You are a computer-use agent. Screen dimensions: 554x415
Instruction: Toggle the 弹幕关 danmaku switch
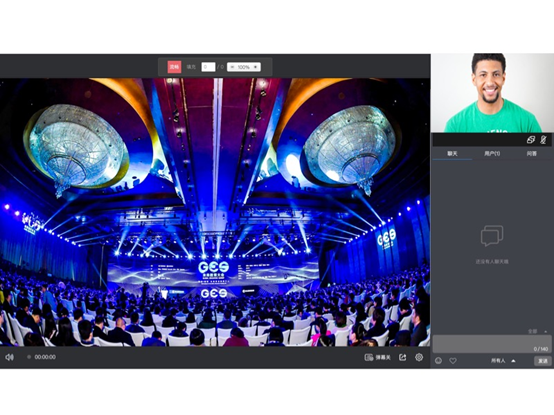(378, 357)
